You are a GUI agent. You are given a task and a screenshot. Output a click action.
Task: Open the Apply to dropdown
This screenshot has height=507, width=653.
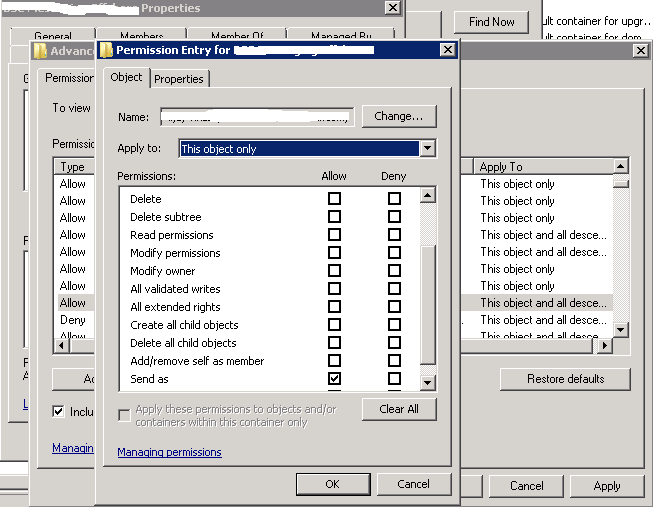tap(428, 148)
